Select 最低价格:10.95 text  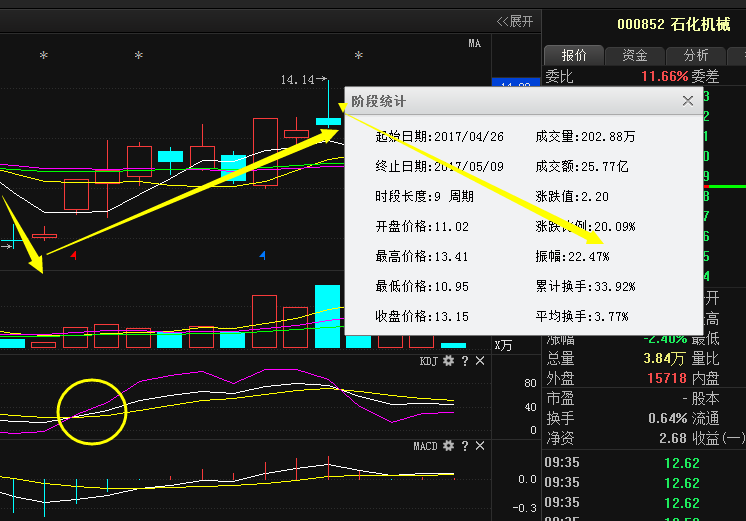pyautogui.click(x=422, y=287)
